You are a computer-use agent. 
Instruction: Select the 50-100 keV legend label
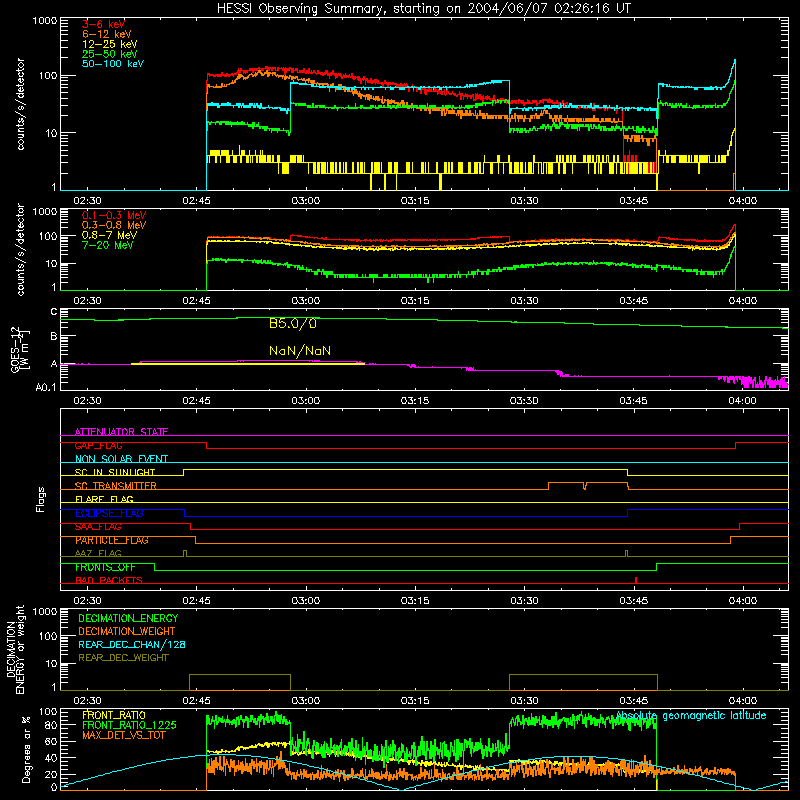point(113,64)
